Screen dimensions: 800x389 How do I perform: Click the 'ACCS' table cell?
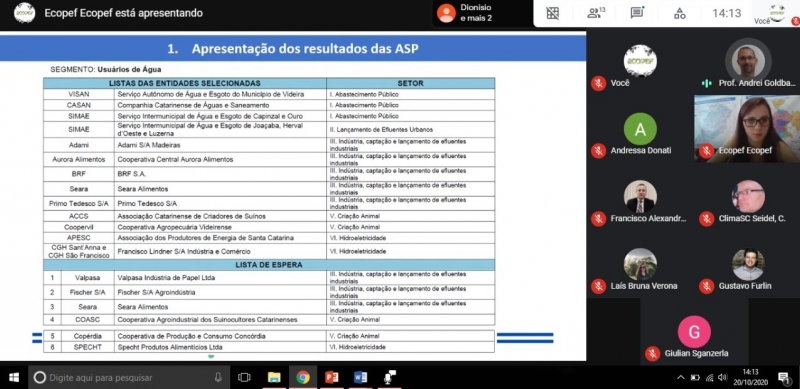tap(79, 216)
